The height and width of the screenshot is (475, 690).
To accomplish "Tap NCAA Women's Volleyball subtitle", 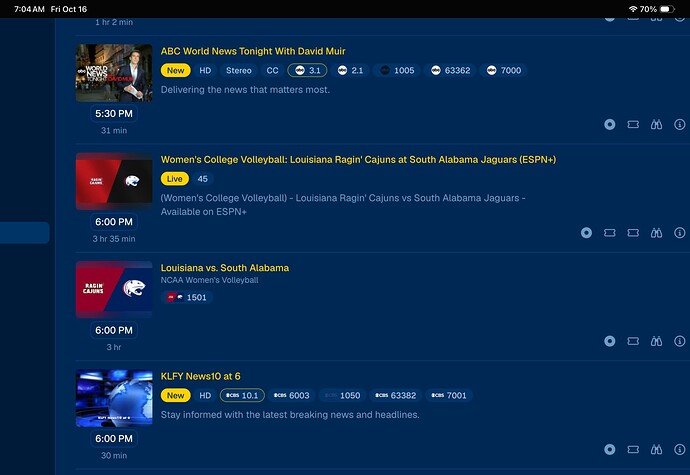I will pos(209,280).
